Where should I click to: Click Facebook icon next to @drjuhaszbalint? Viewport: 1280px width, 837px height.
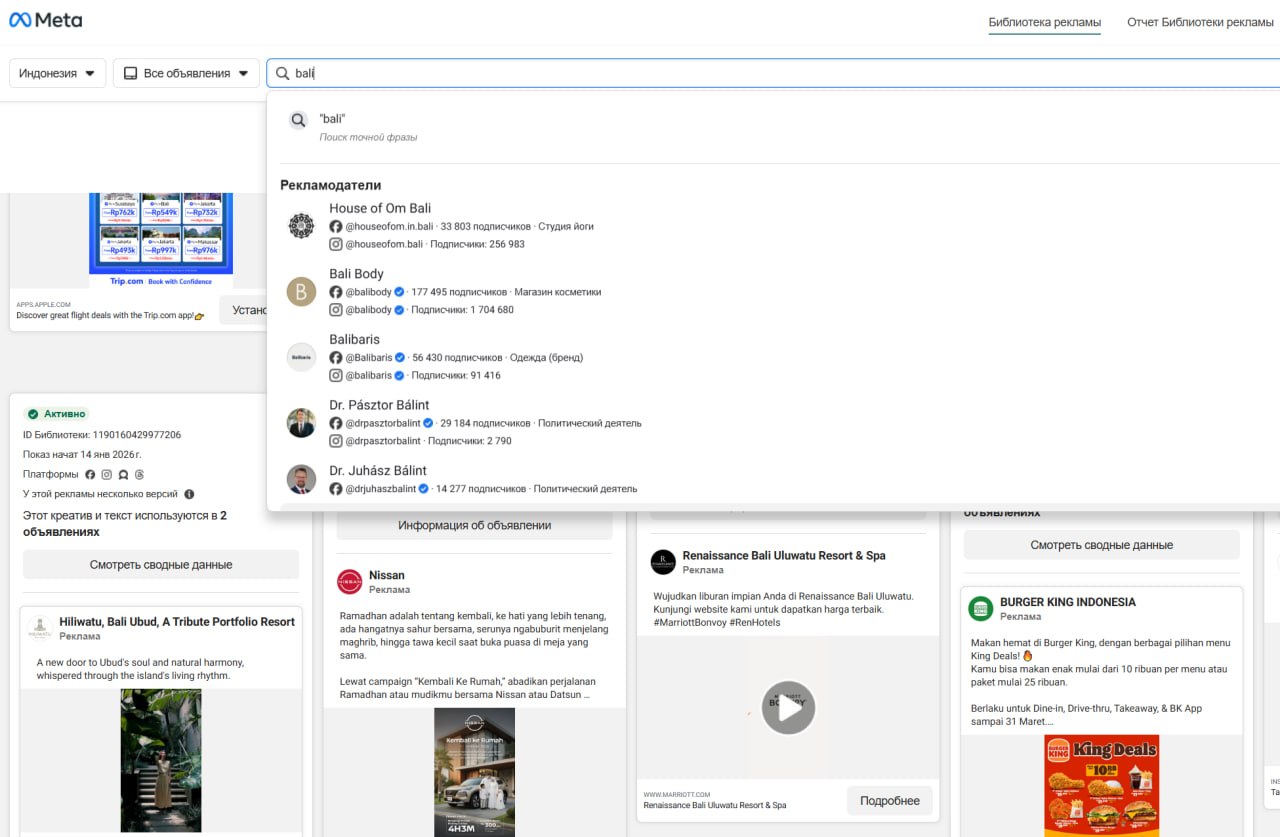pos(336,489)
